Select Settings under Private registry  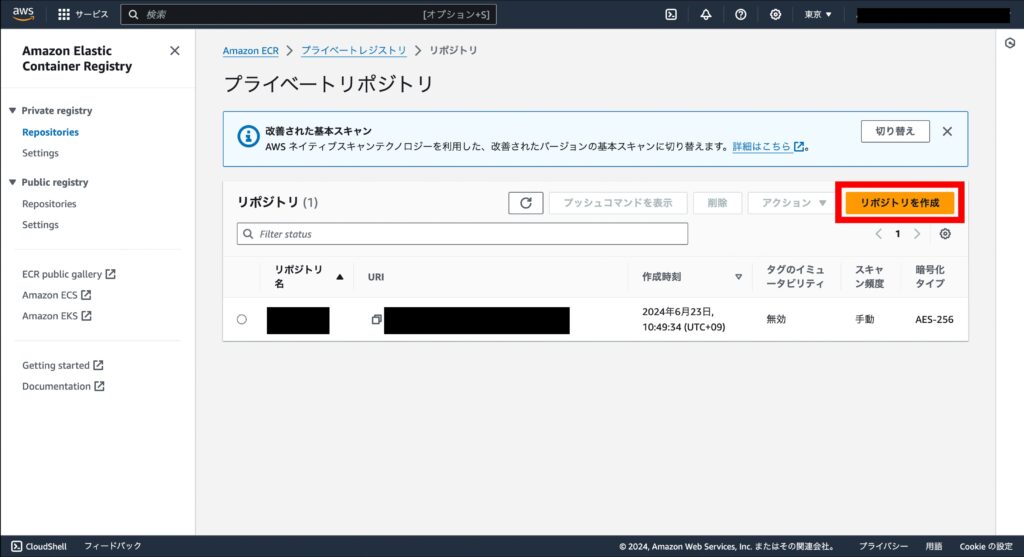(x=40, y=153)
